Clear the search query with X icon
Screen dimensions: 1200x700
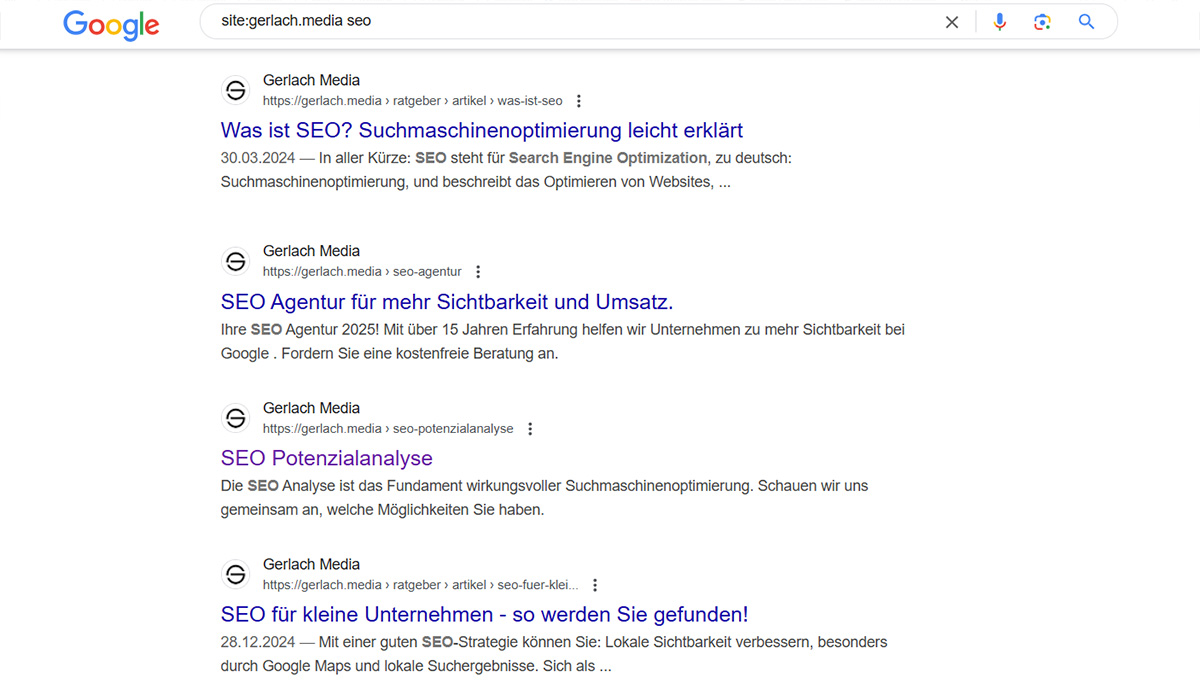[x=952, y=22]
